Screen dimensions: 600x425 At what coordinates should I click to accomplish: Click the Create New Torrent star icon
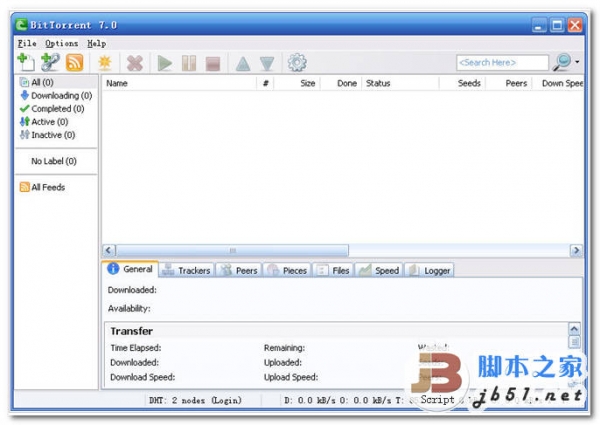[104, 63]
